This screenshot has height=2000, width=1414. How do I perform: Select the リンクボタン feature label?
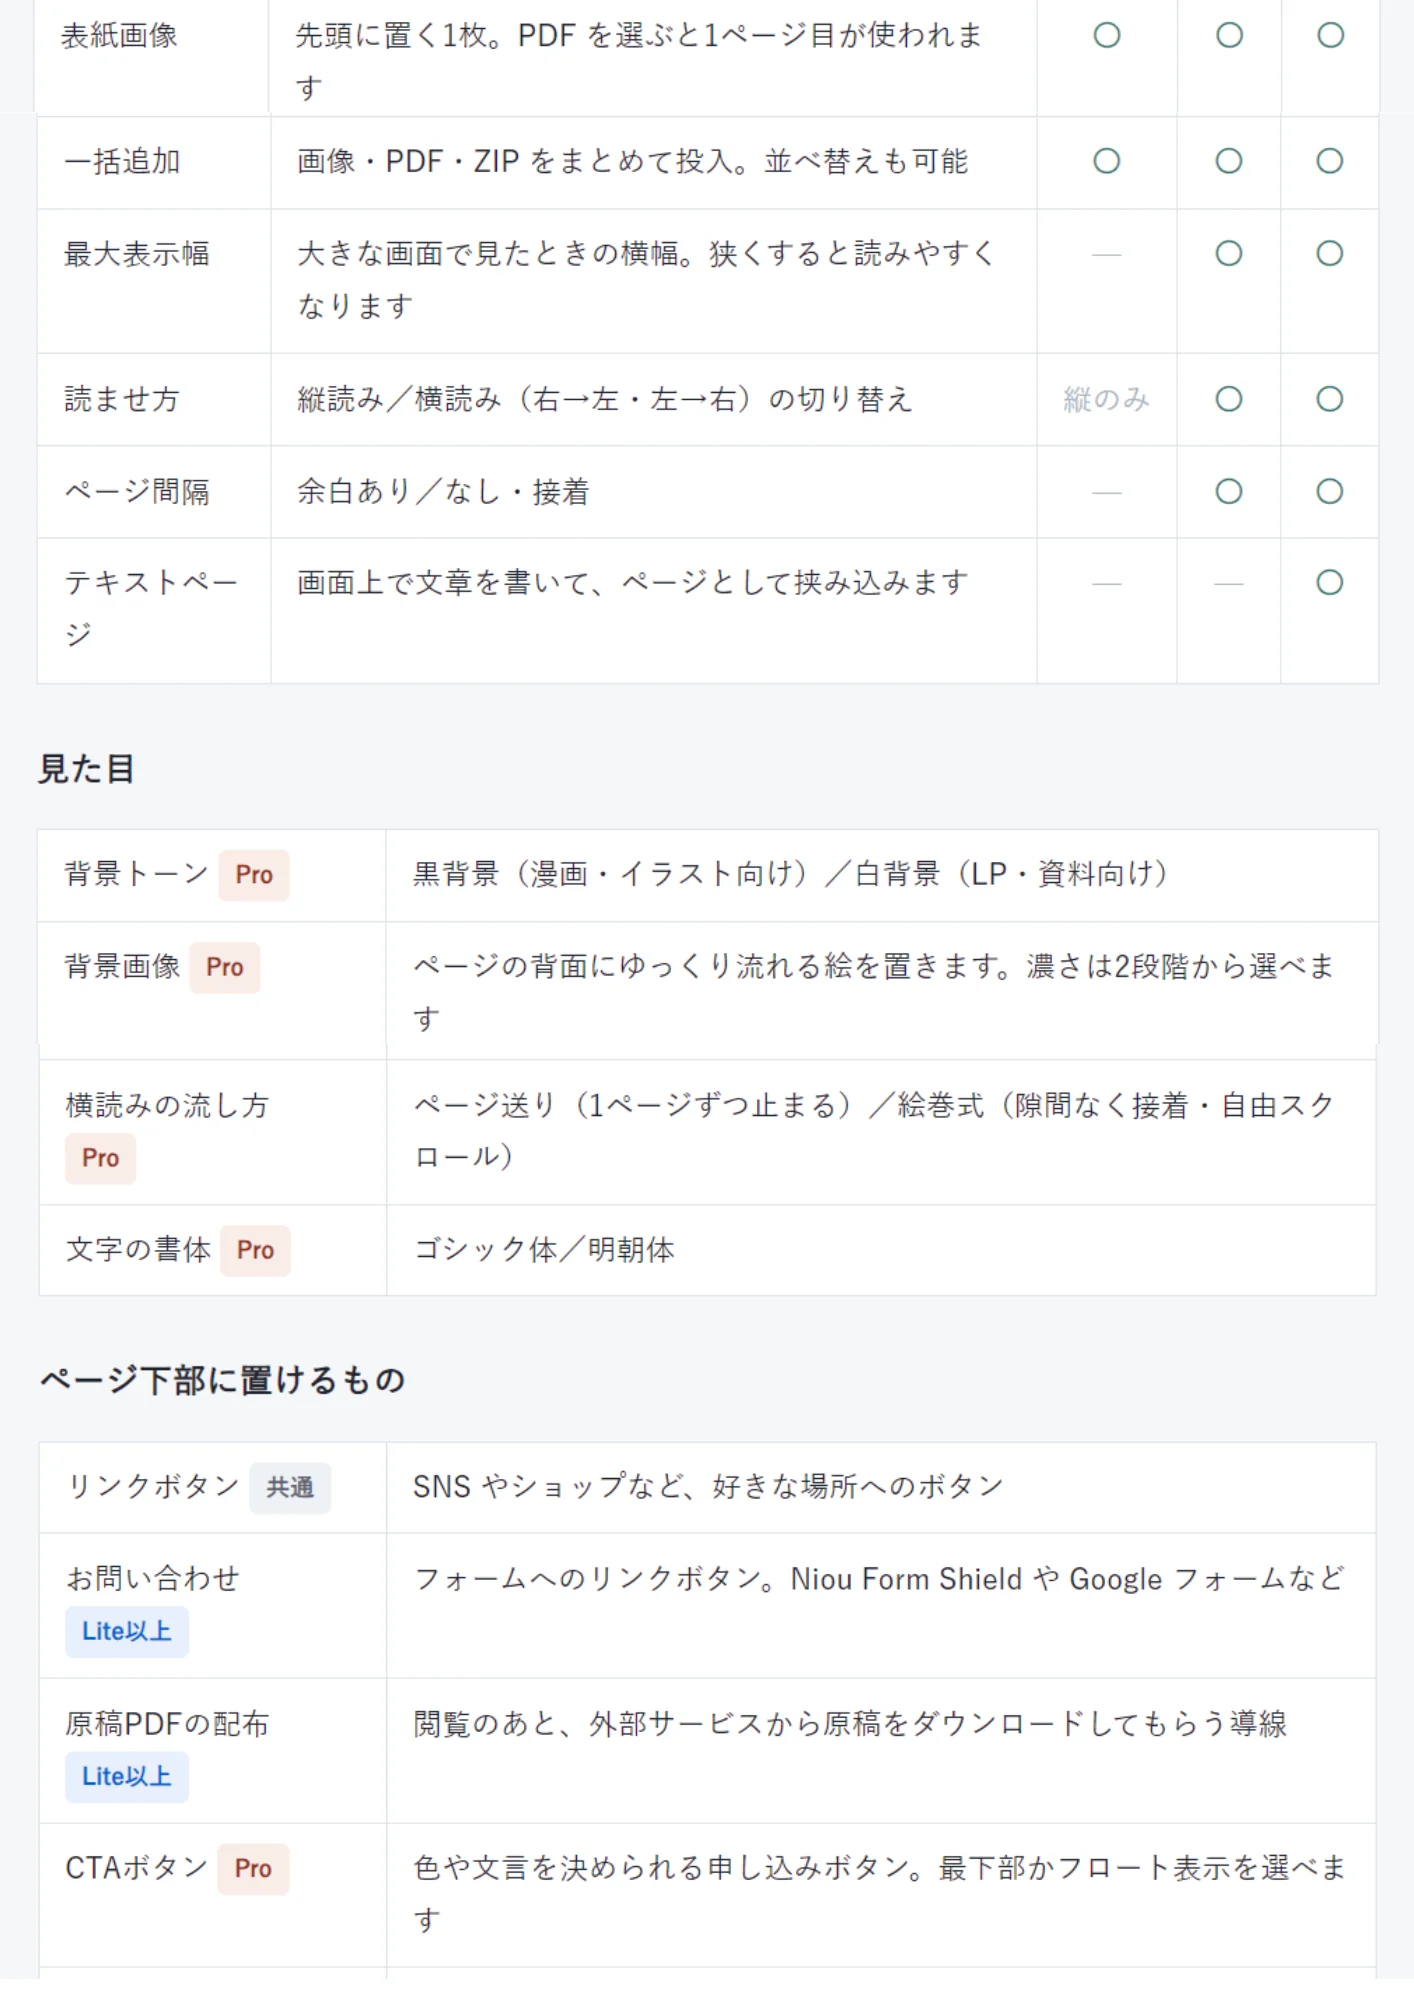pos(152,1487)
